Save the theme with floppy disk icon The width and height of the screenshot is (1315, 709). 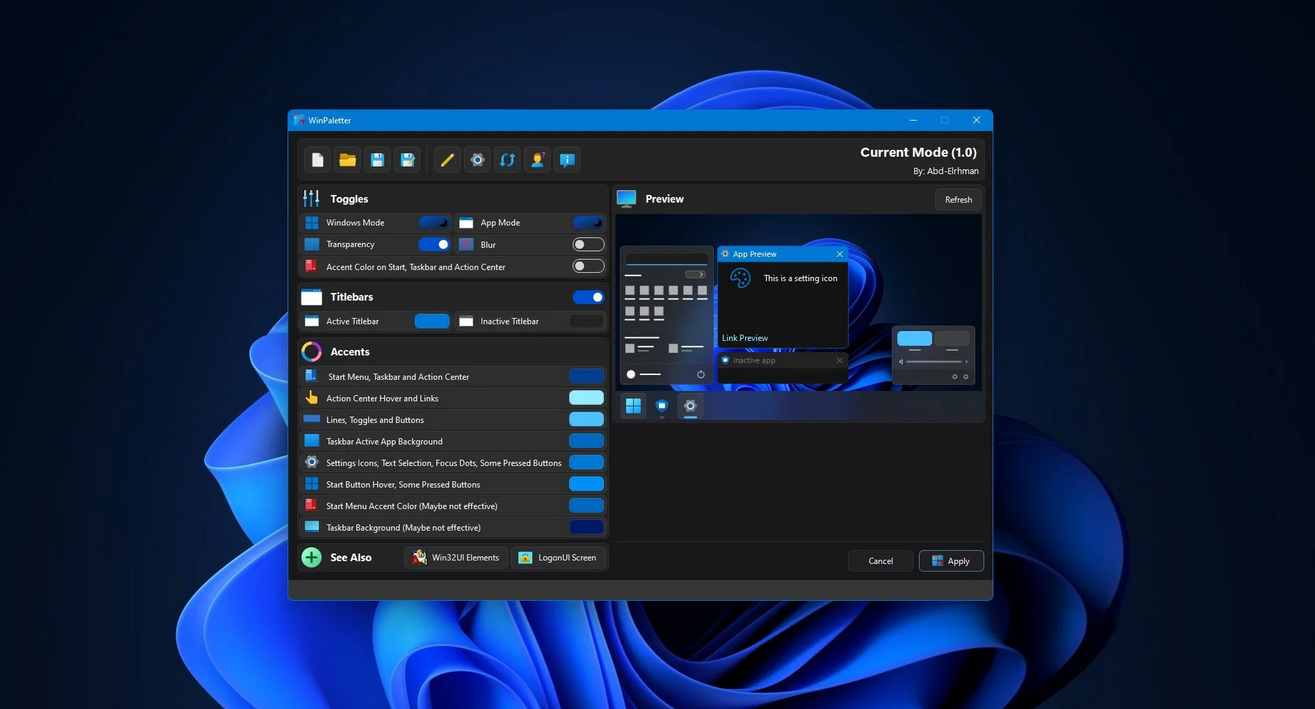tap(377, 160)
